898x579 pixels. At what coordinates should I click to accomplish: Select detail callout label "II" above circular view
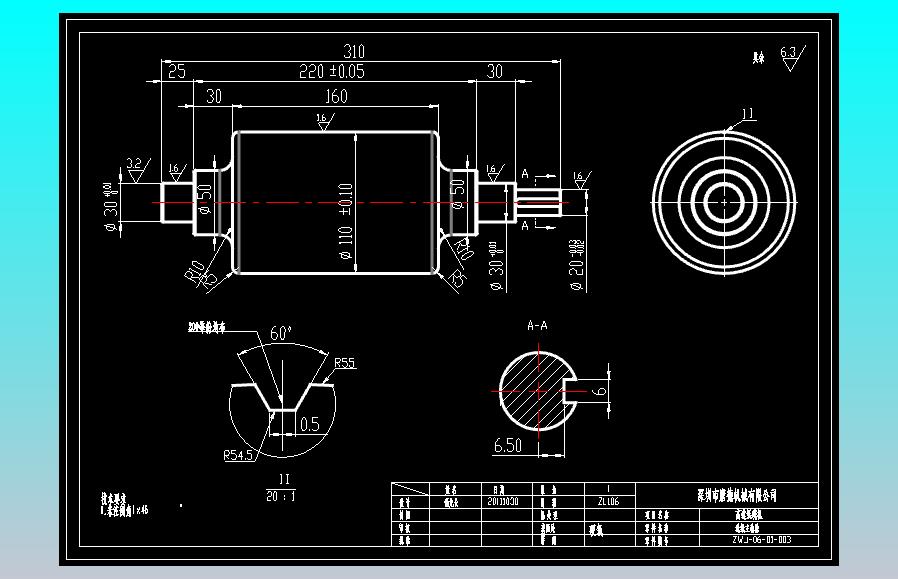tap(748, 115)
